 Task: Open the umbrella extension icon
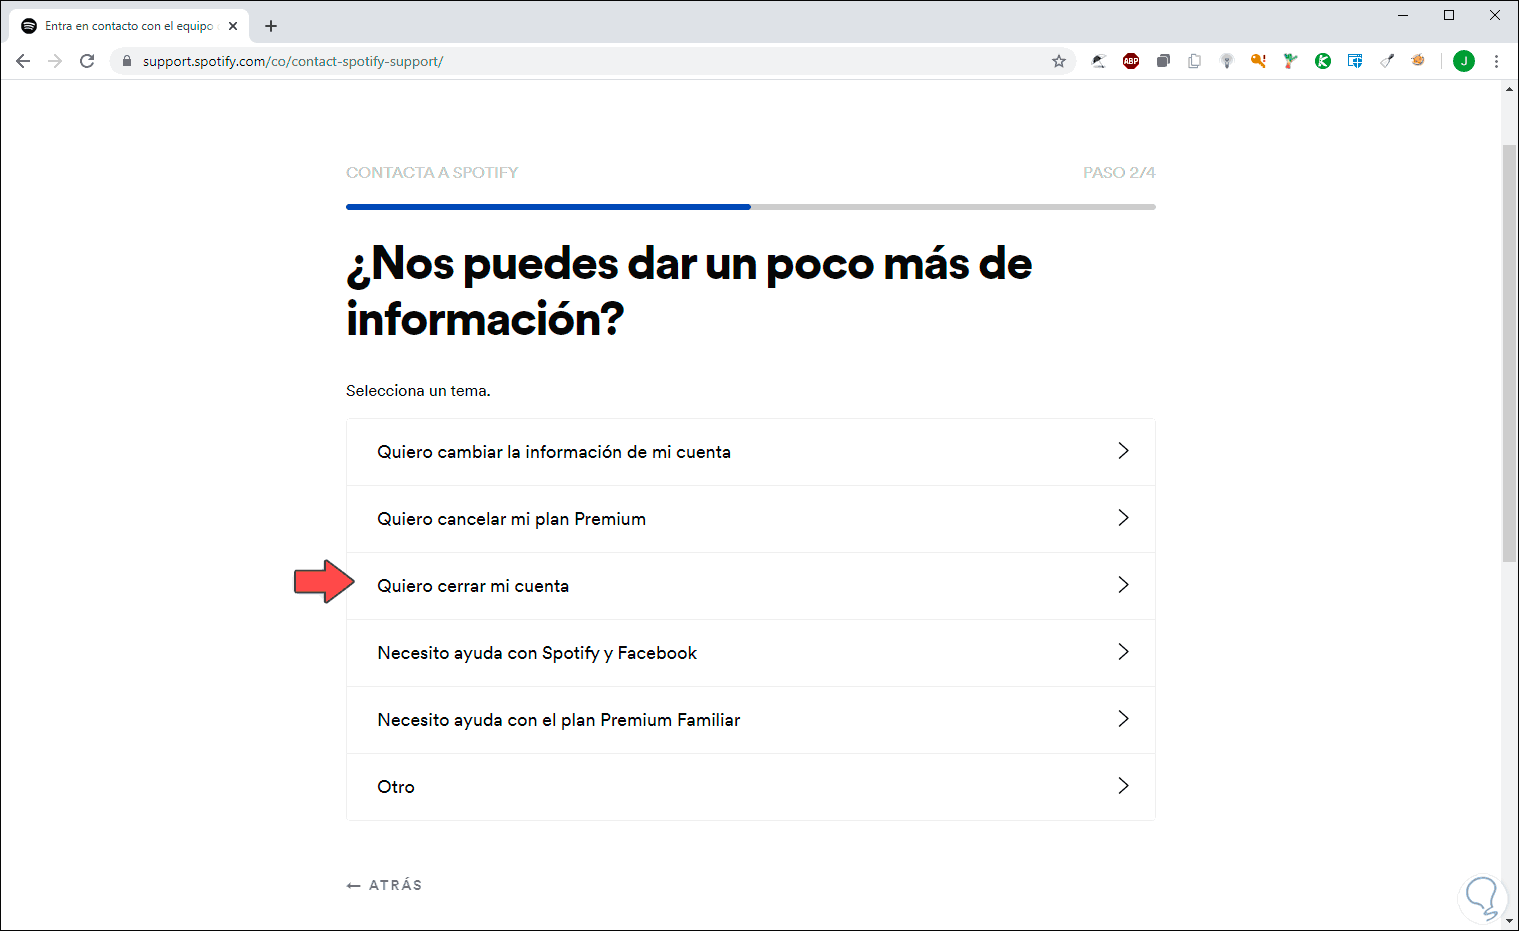click(1099, 61)
